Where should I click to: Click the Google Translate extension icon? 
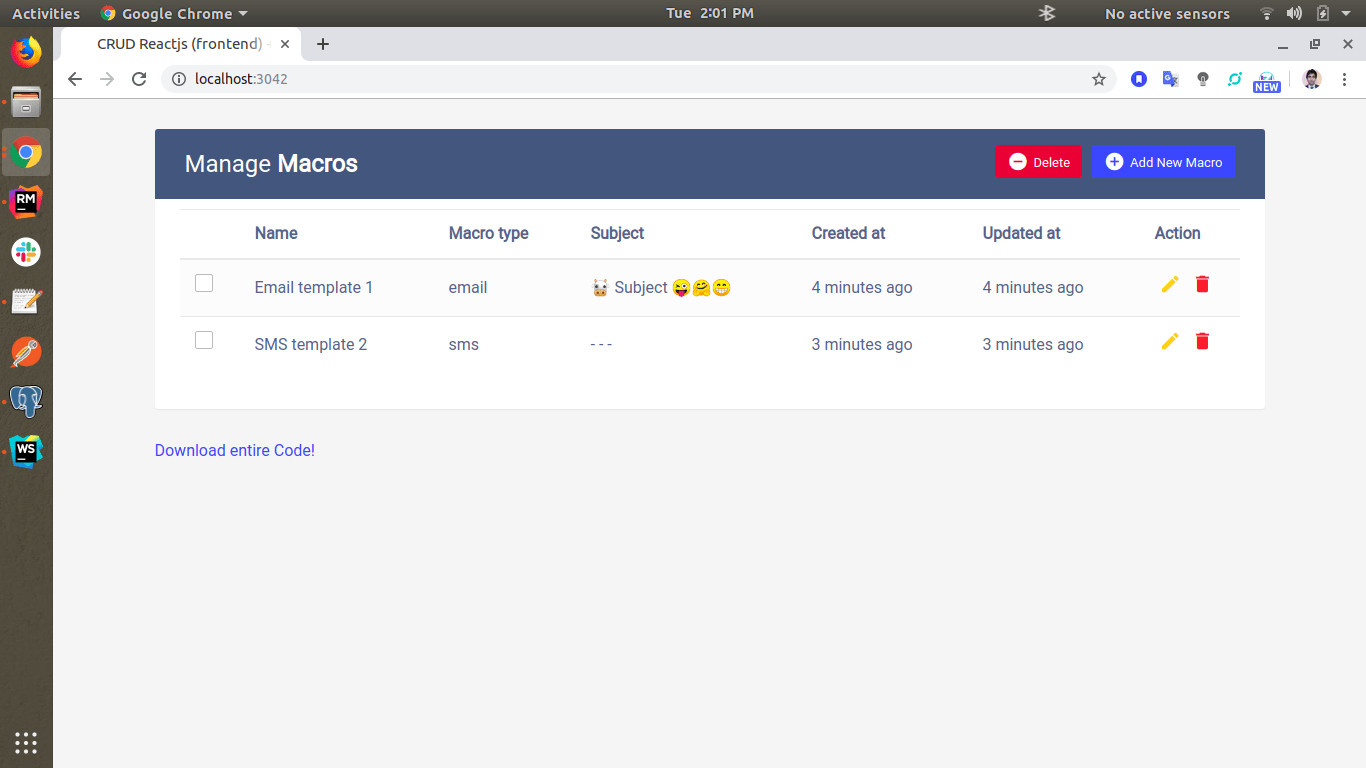(1170, 78)
